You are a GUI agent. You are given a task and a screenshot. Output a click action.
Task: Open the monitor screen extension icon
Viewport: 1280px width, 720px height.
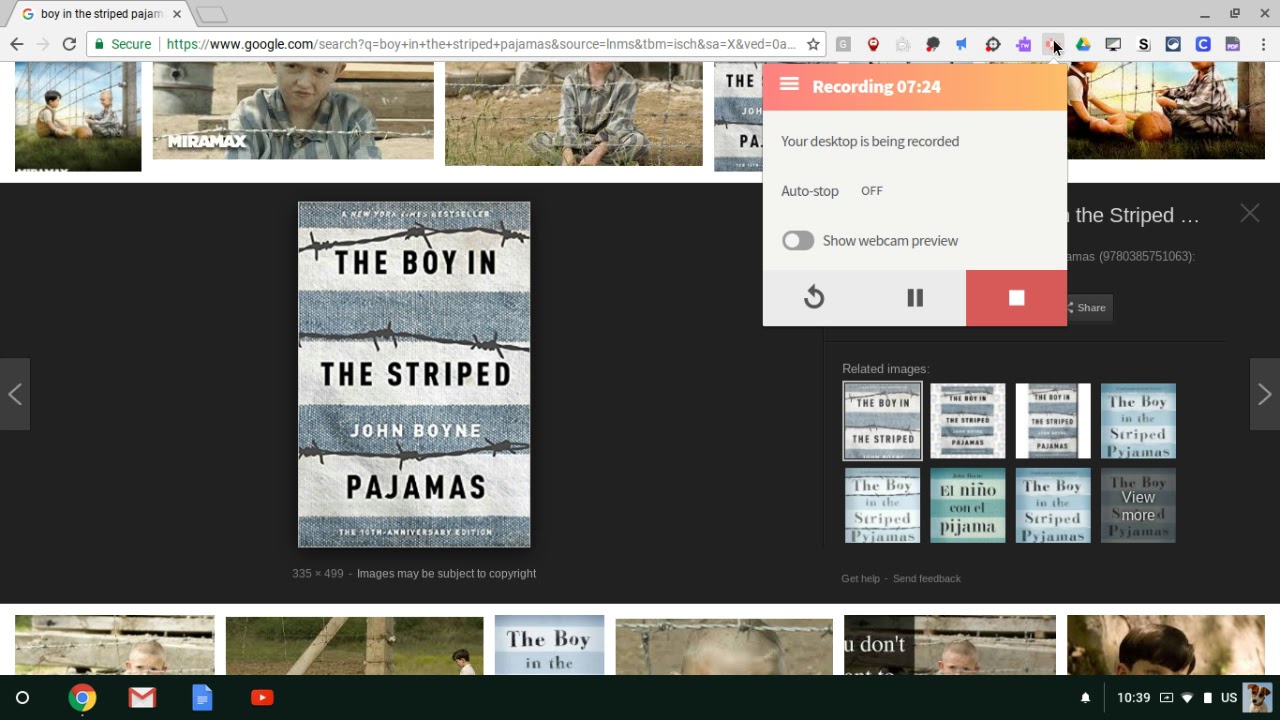[1113, 44]
